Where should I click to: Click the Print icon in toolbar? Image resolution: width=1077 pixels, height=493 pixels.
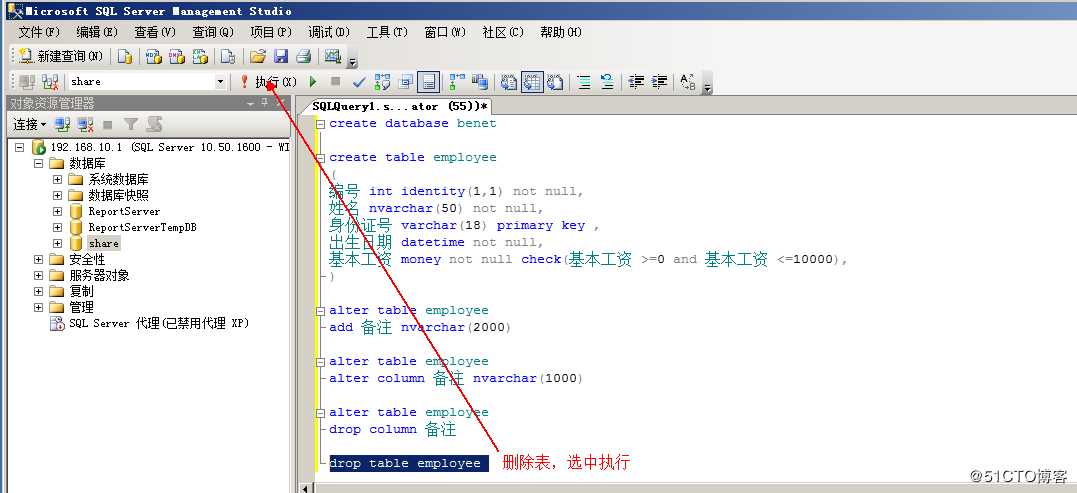click(304, 56)
